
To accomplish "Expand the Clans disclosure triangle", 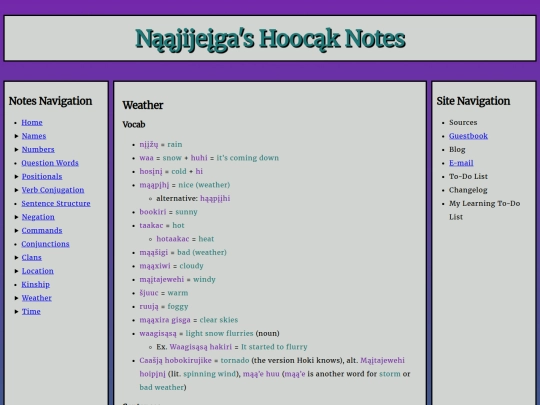I will [16, 258].
